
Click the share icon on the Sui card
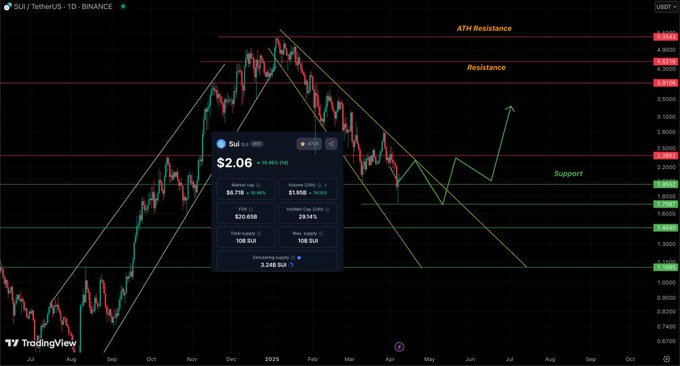331,144
